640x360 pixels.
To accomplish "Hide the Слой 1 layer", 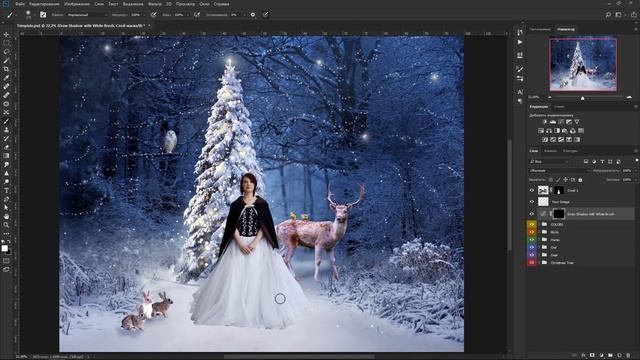I will [x=531, y=191].
